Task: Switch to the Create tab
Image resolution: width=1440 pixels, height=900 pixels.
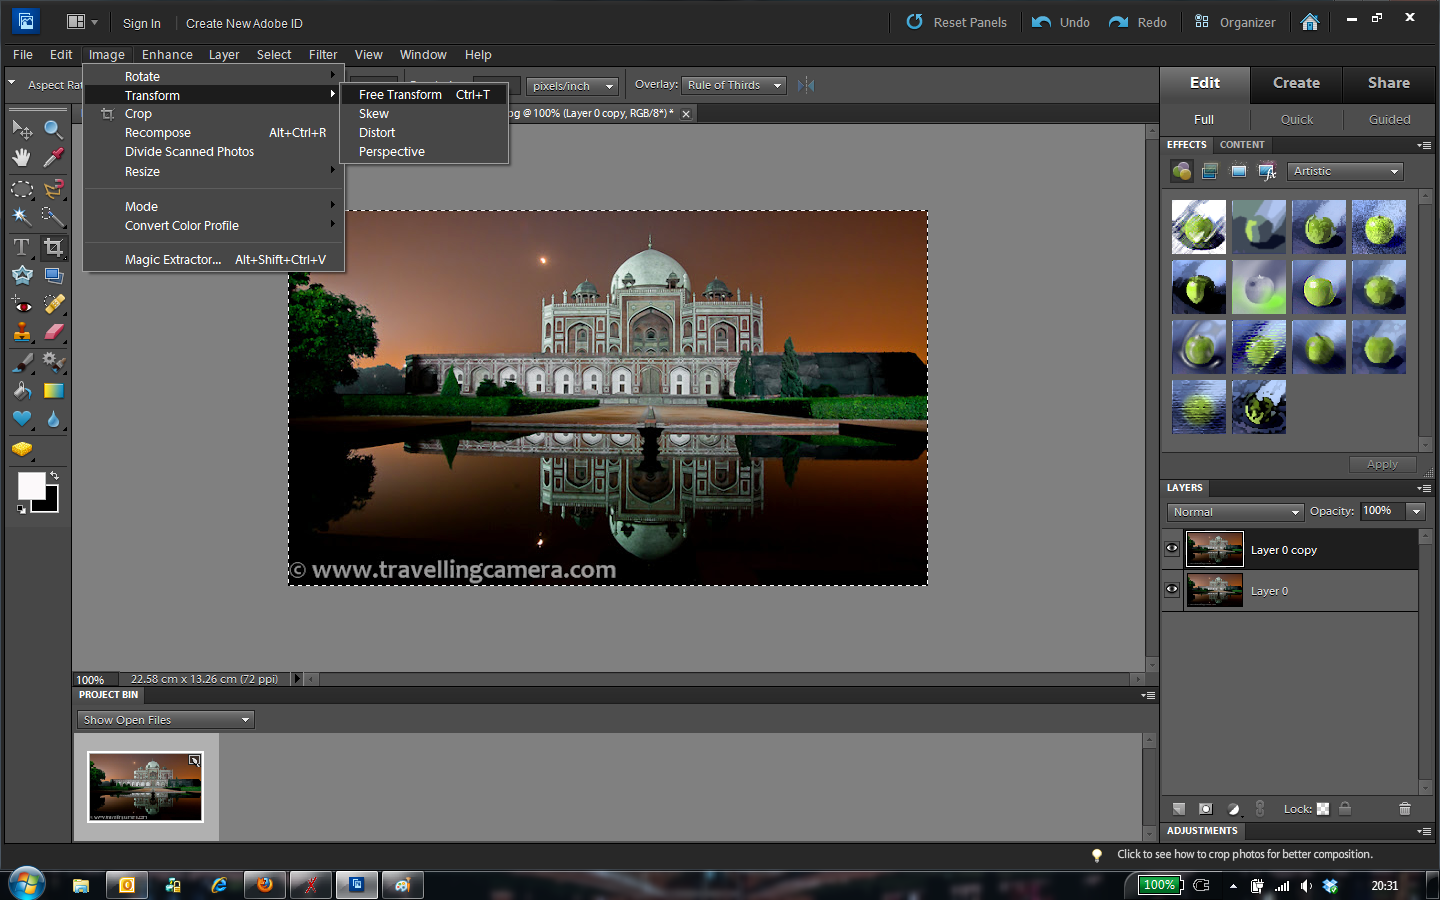Action: (1295, 84)
